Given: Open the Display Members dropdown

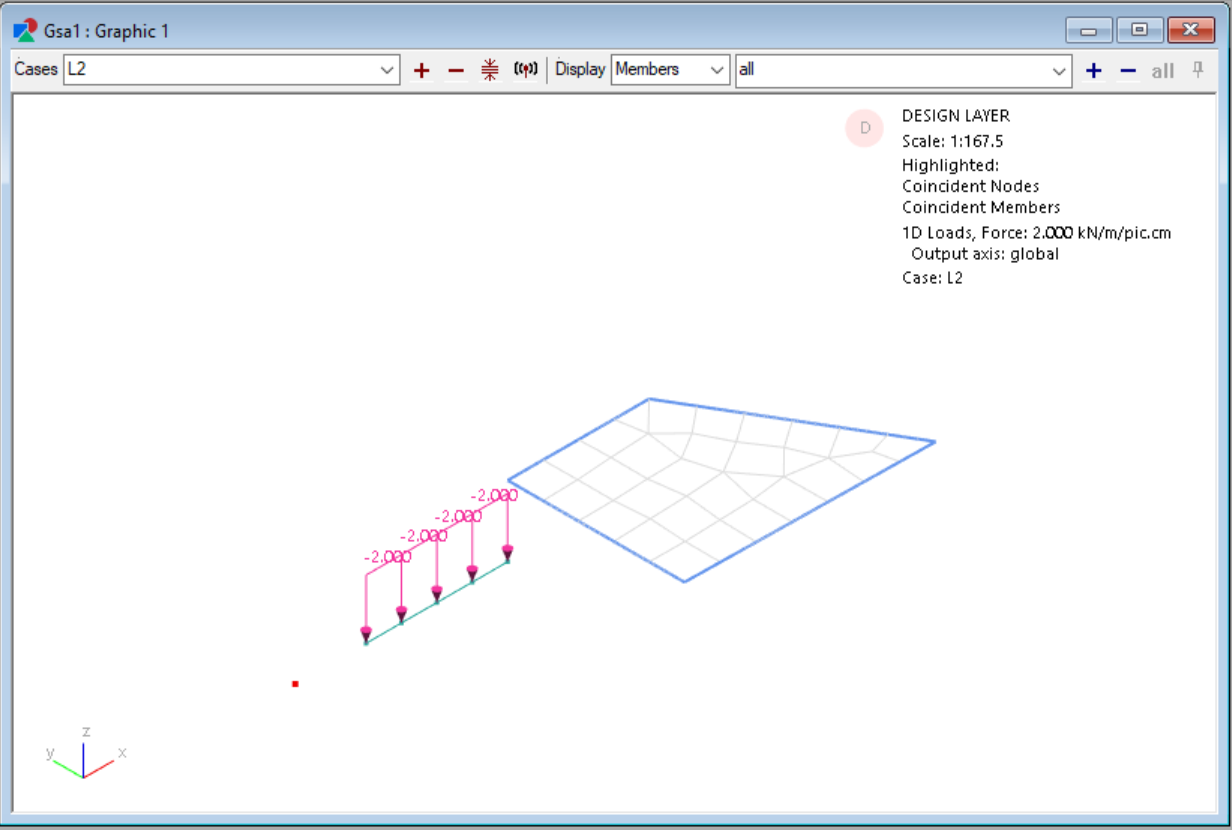Looking at the screenshot, I should coord(716,70).
